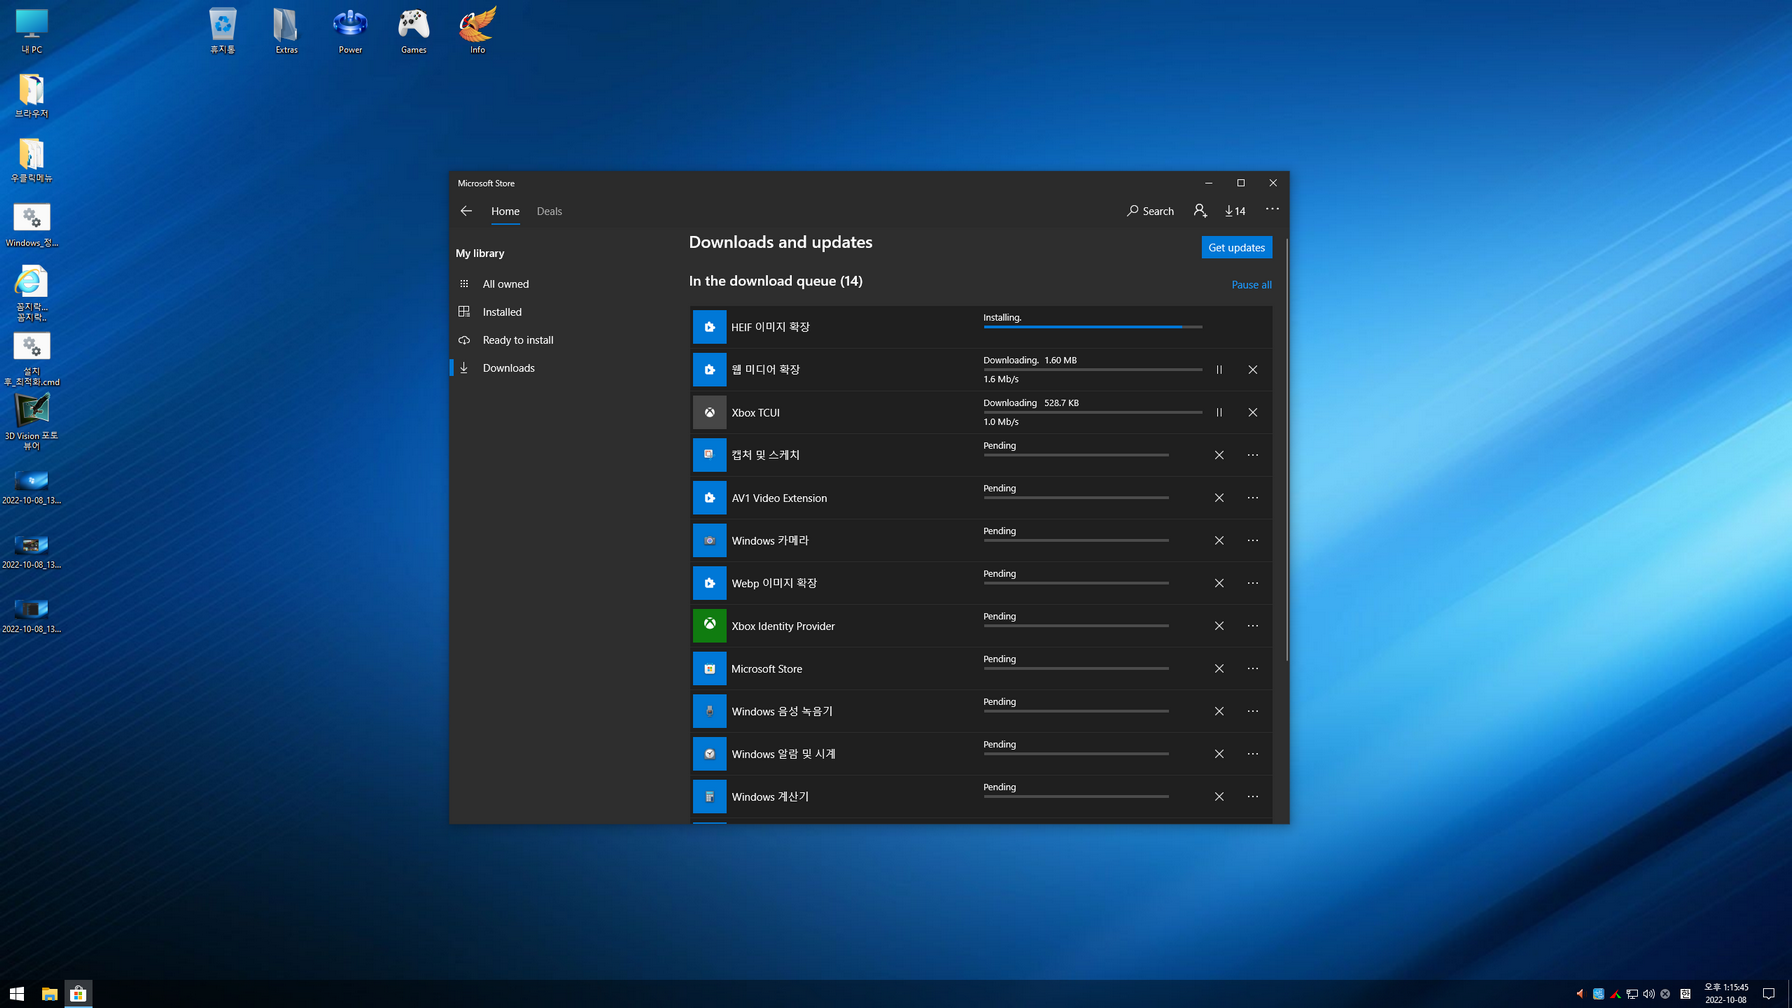The height and width of the screenshot is (1008, 1792).
Task: Cancel the AV1 Video Extension download
Action: click(1219, 498)
